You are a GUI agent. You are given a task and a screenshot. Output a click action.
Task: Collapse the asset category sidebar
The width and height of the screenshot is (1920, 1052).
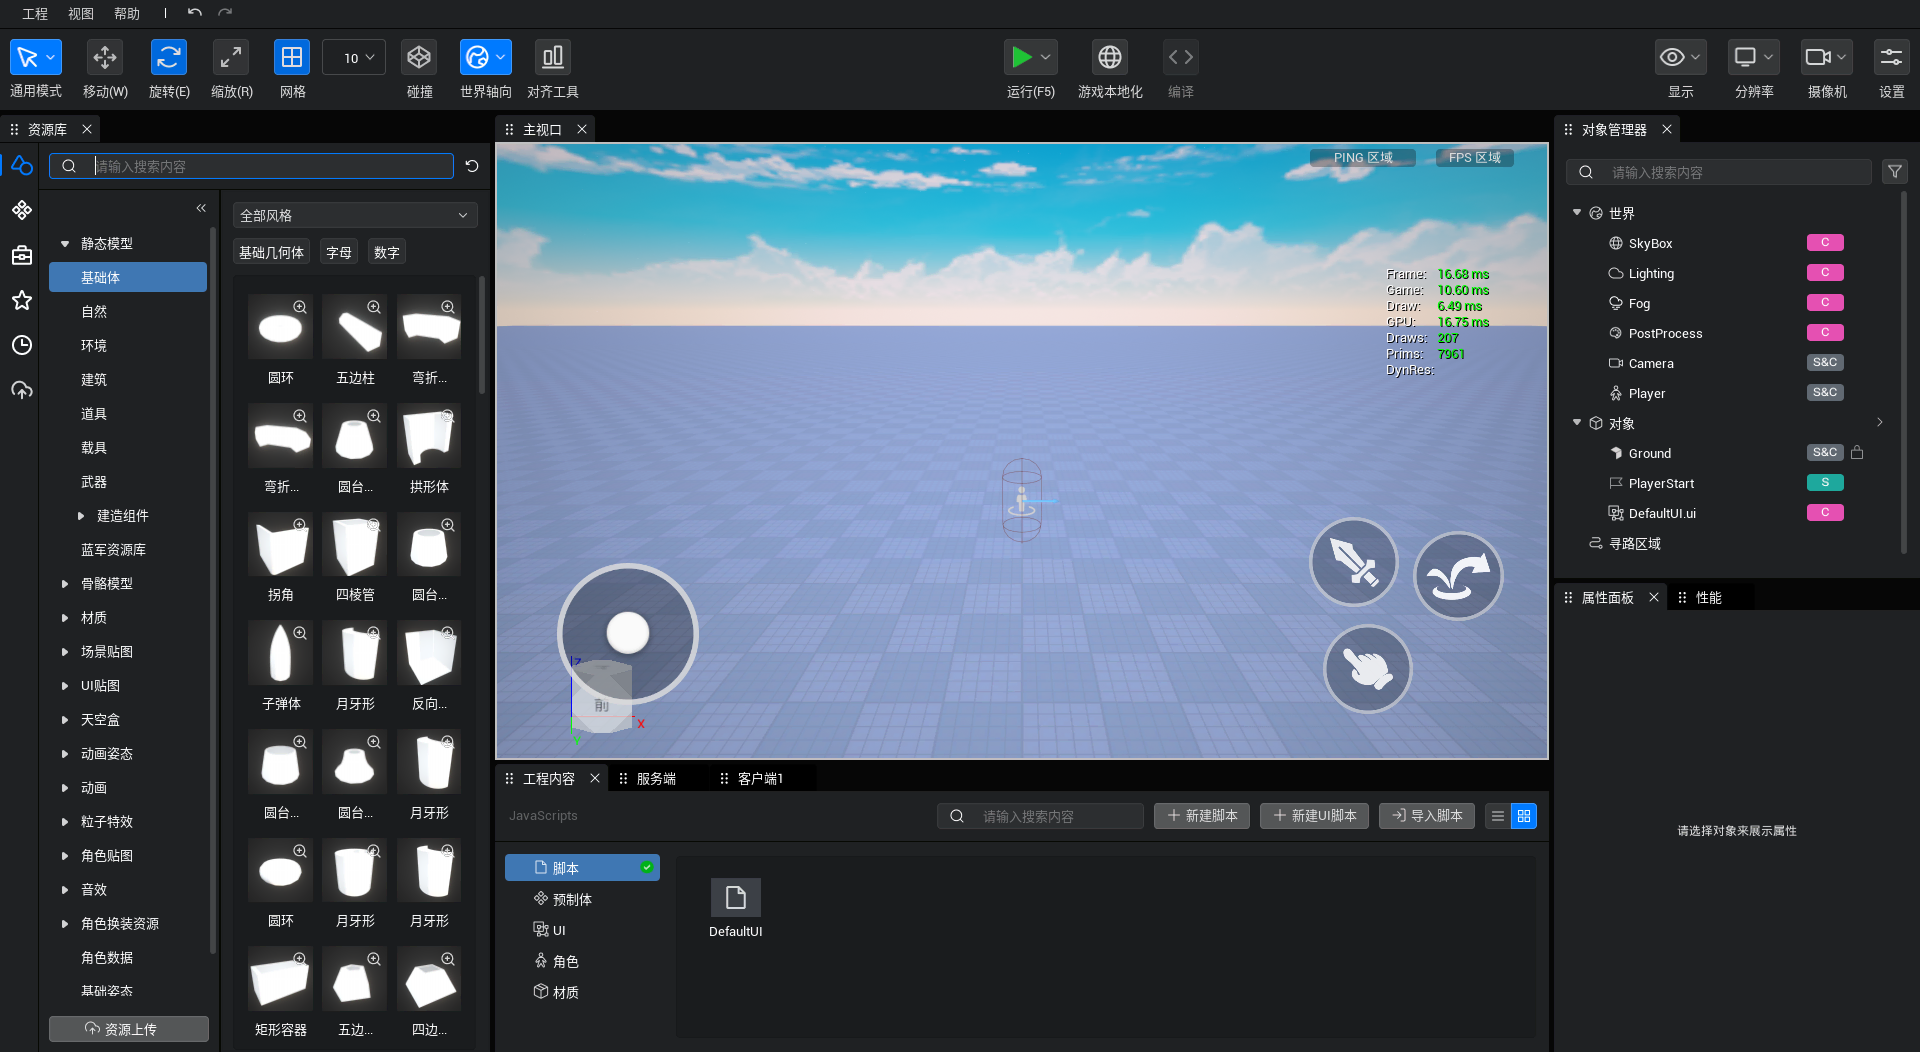point(201,208)
